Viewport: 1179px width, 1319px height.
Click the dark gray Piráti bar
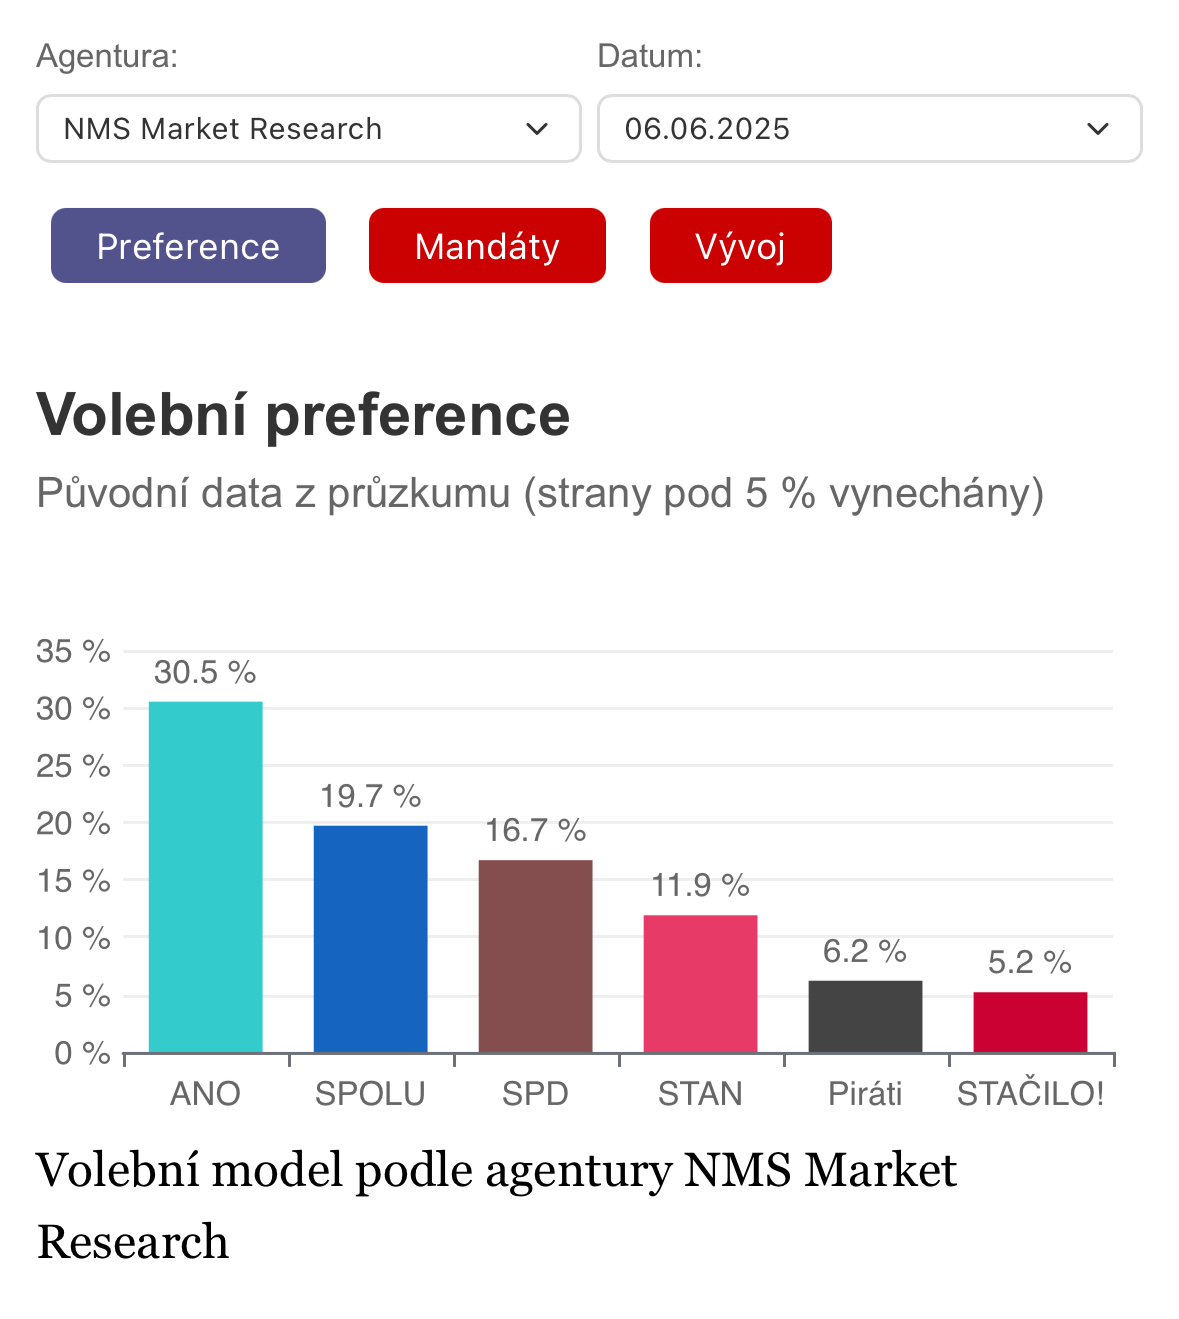[x=865, y=1016]
